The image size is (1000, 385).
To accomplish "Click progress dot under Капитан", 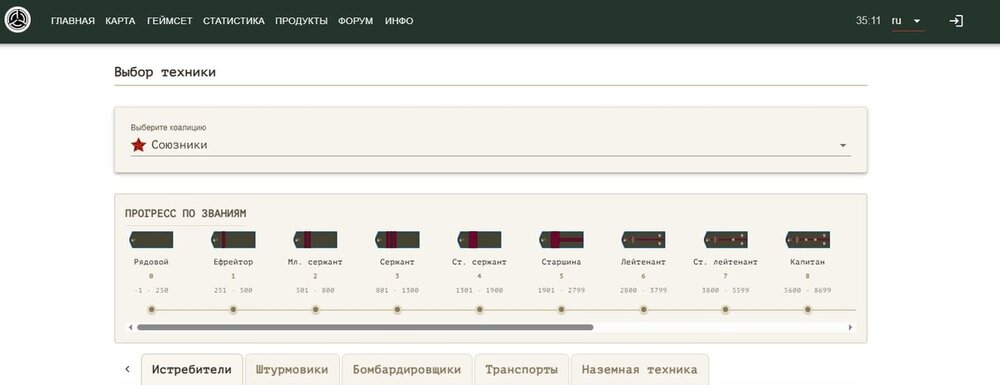I will click(x=807, y=310).
